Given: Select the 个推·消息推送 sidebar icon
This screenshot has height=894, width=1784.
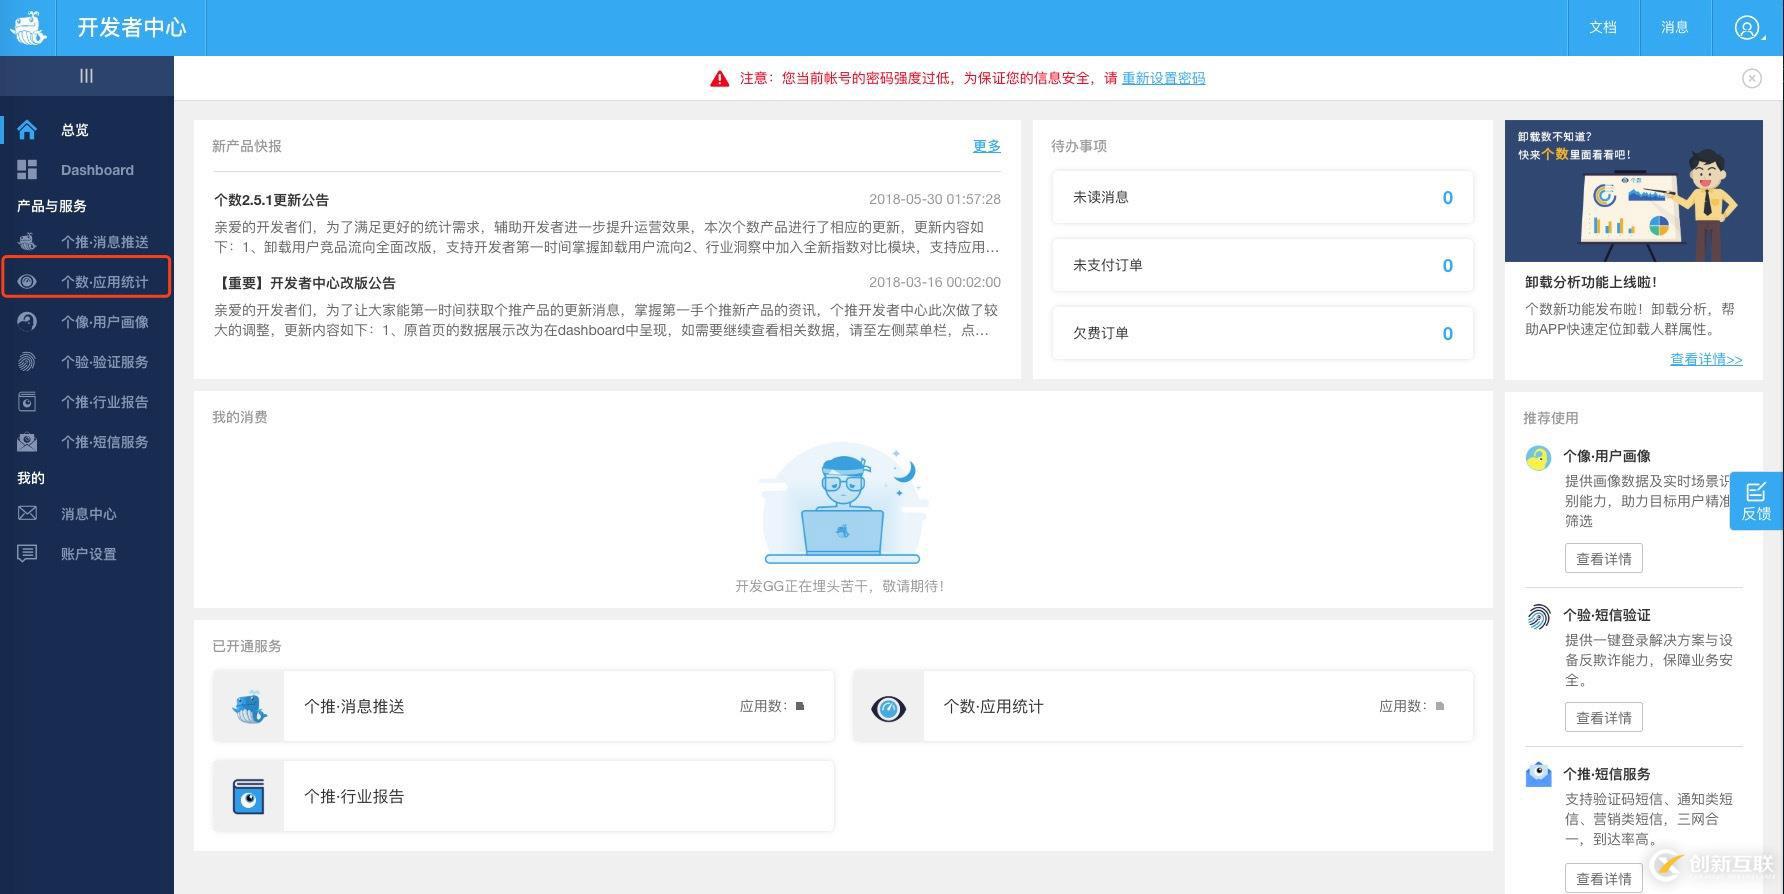Looking at the screenshot, I should click(27, 242).
